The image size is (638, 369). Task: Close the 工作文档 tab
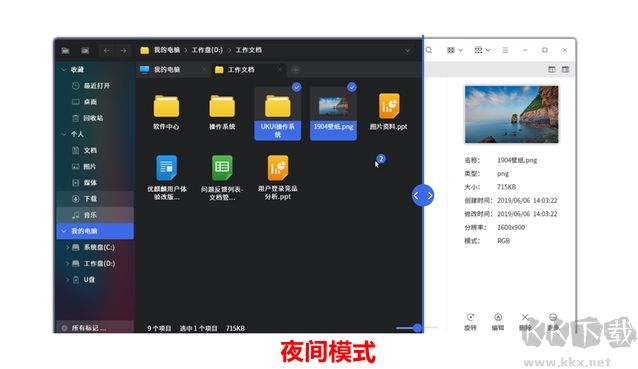tap(280, 70)
